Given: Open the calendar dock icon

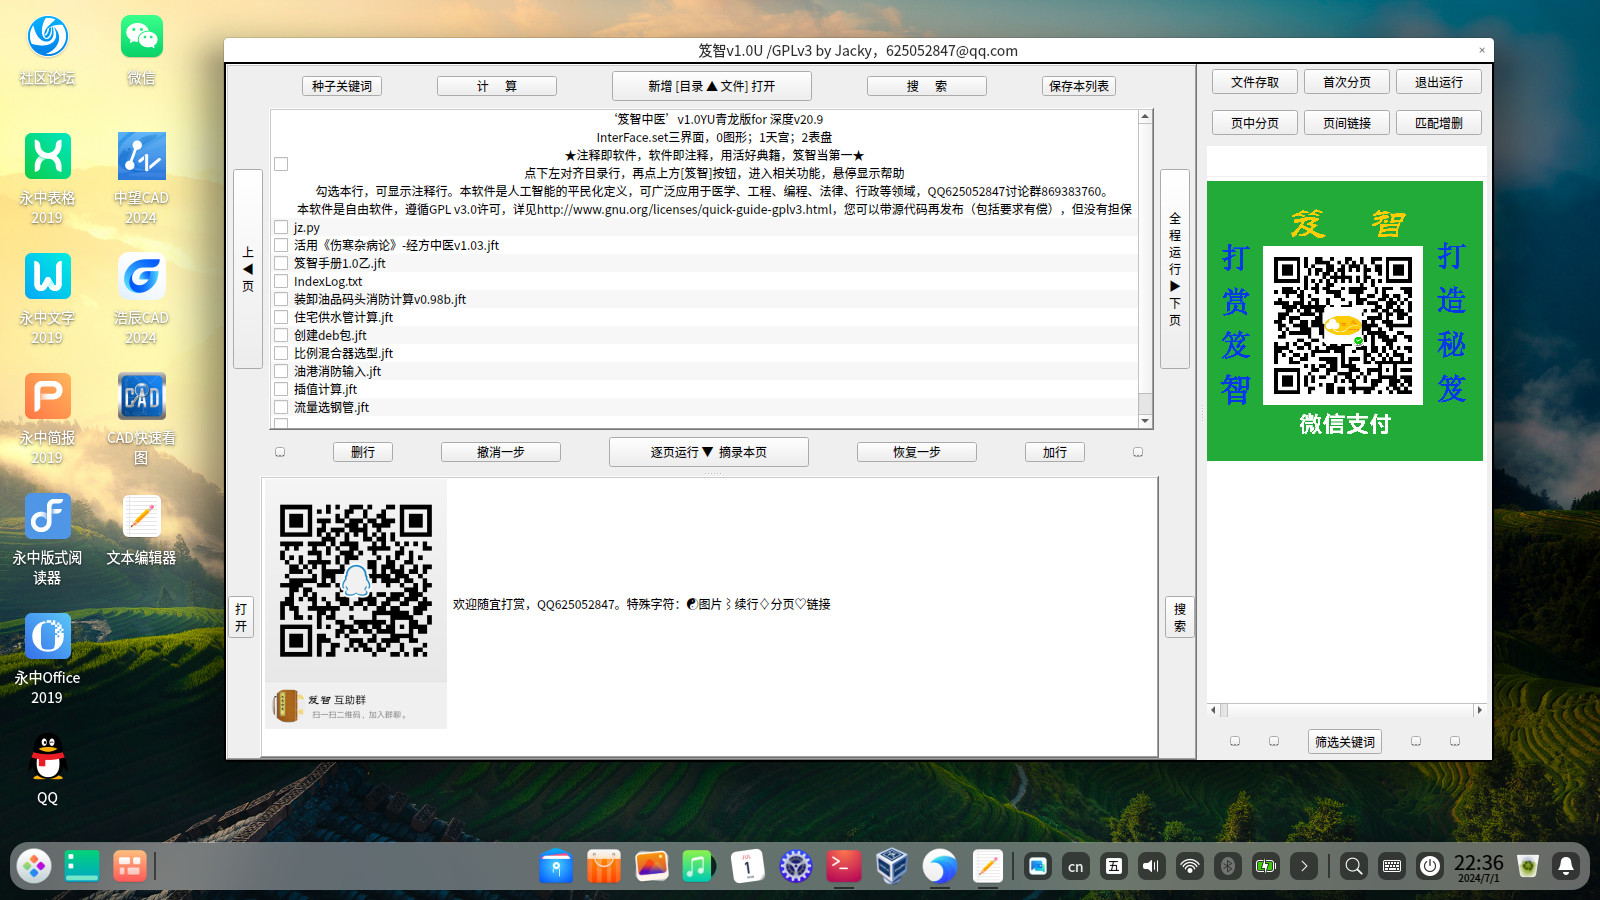Looking at the screenshot, I should click(747, 866).
